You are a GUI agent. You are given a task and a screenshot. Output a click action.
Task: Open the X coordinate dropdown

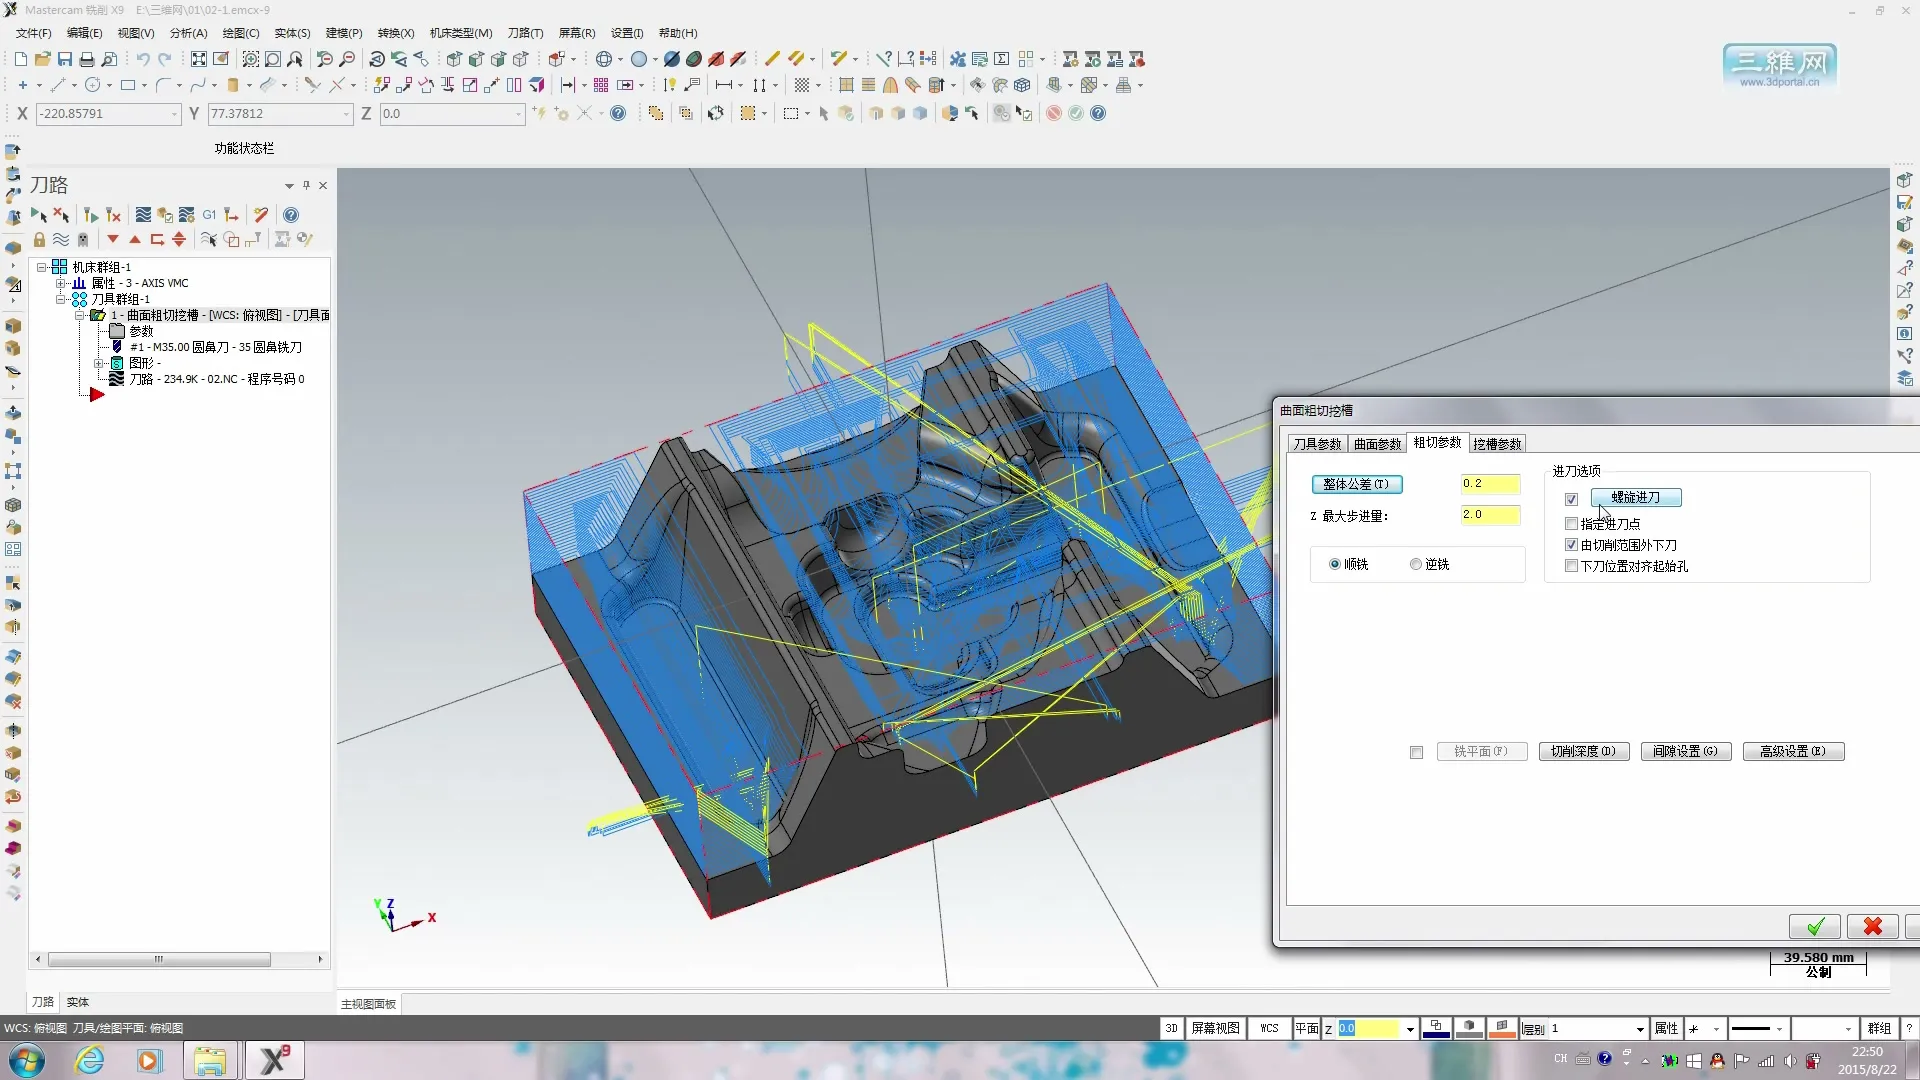tap(174, 114)
